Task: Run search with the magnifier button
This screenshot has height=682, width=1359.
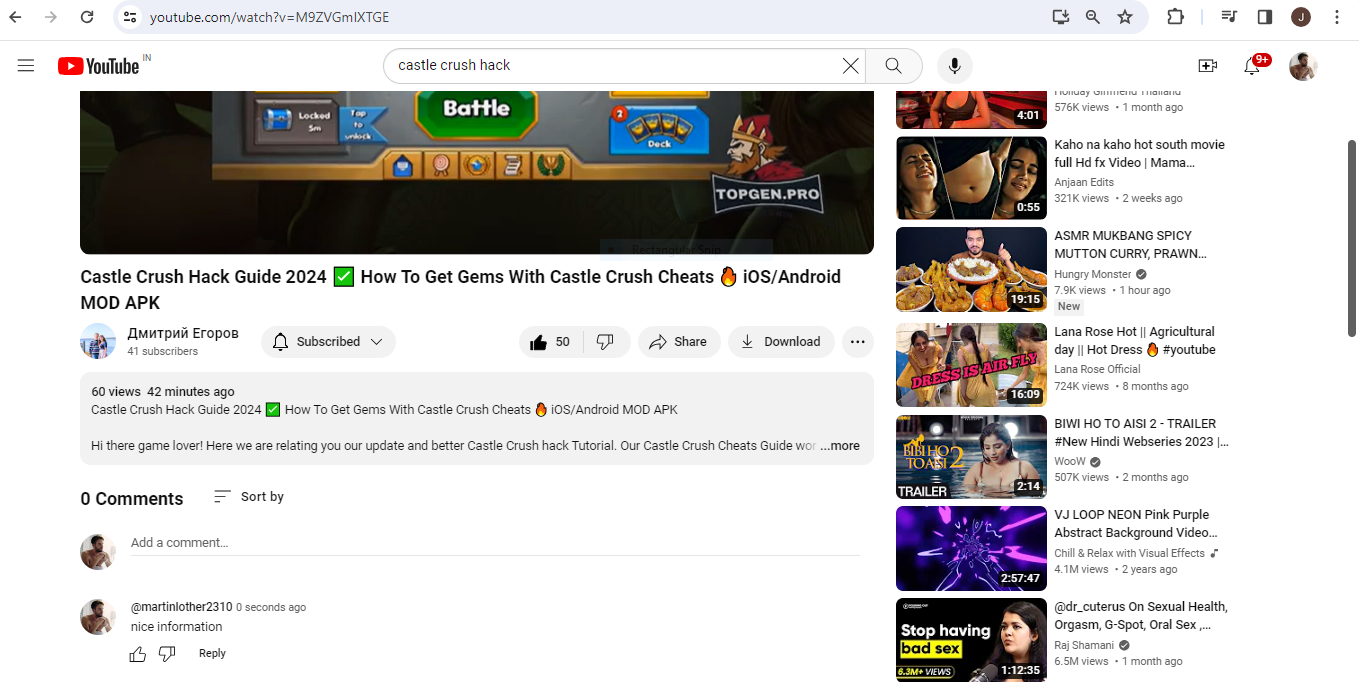Action: [x=894, y=66]
